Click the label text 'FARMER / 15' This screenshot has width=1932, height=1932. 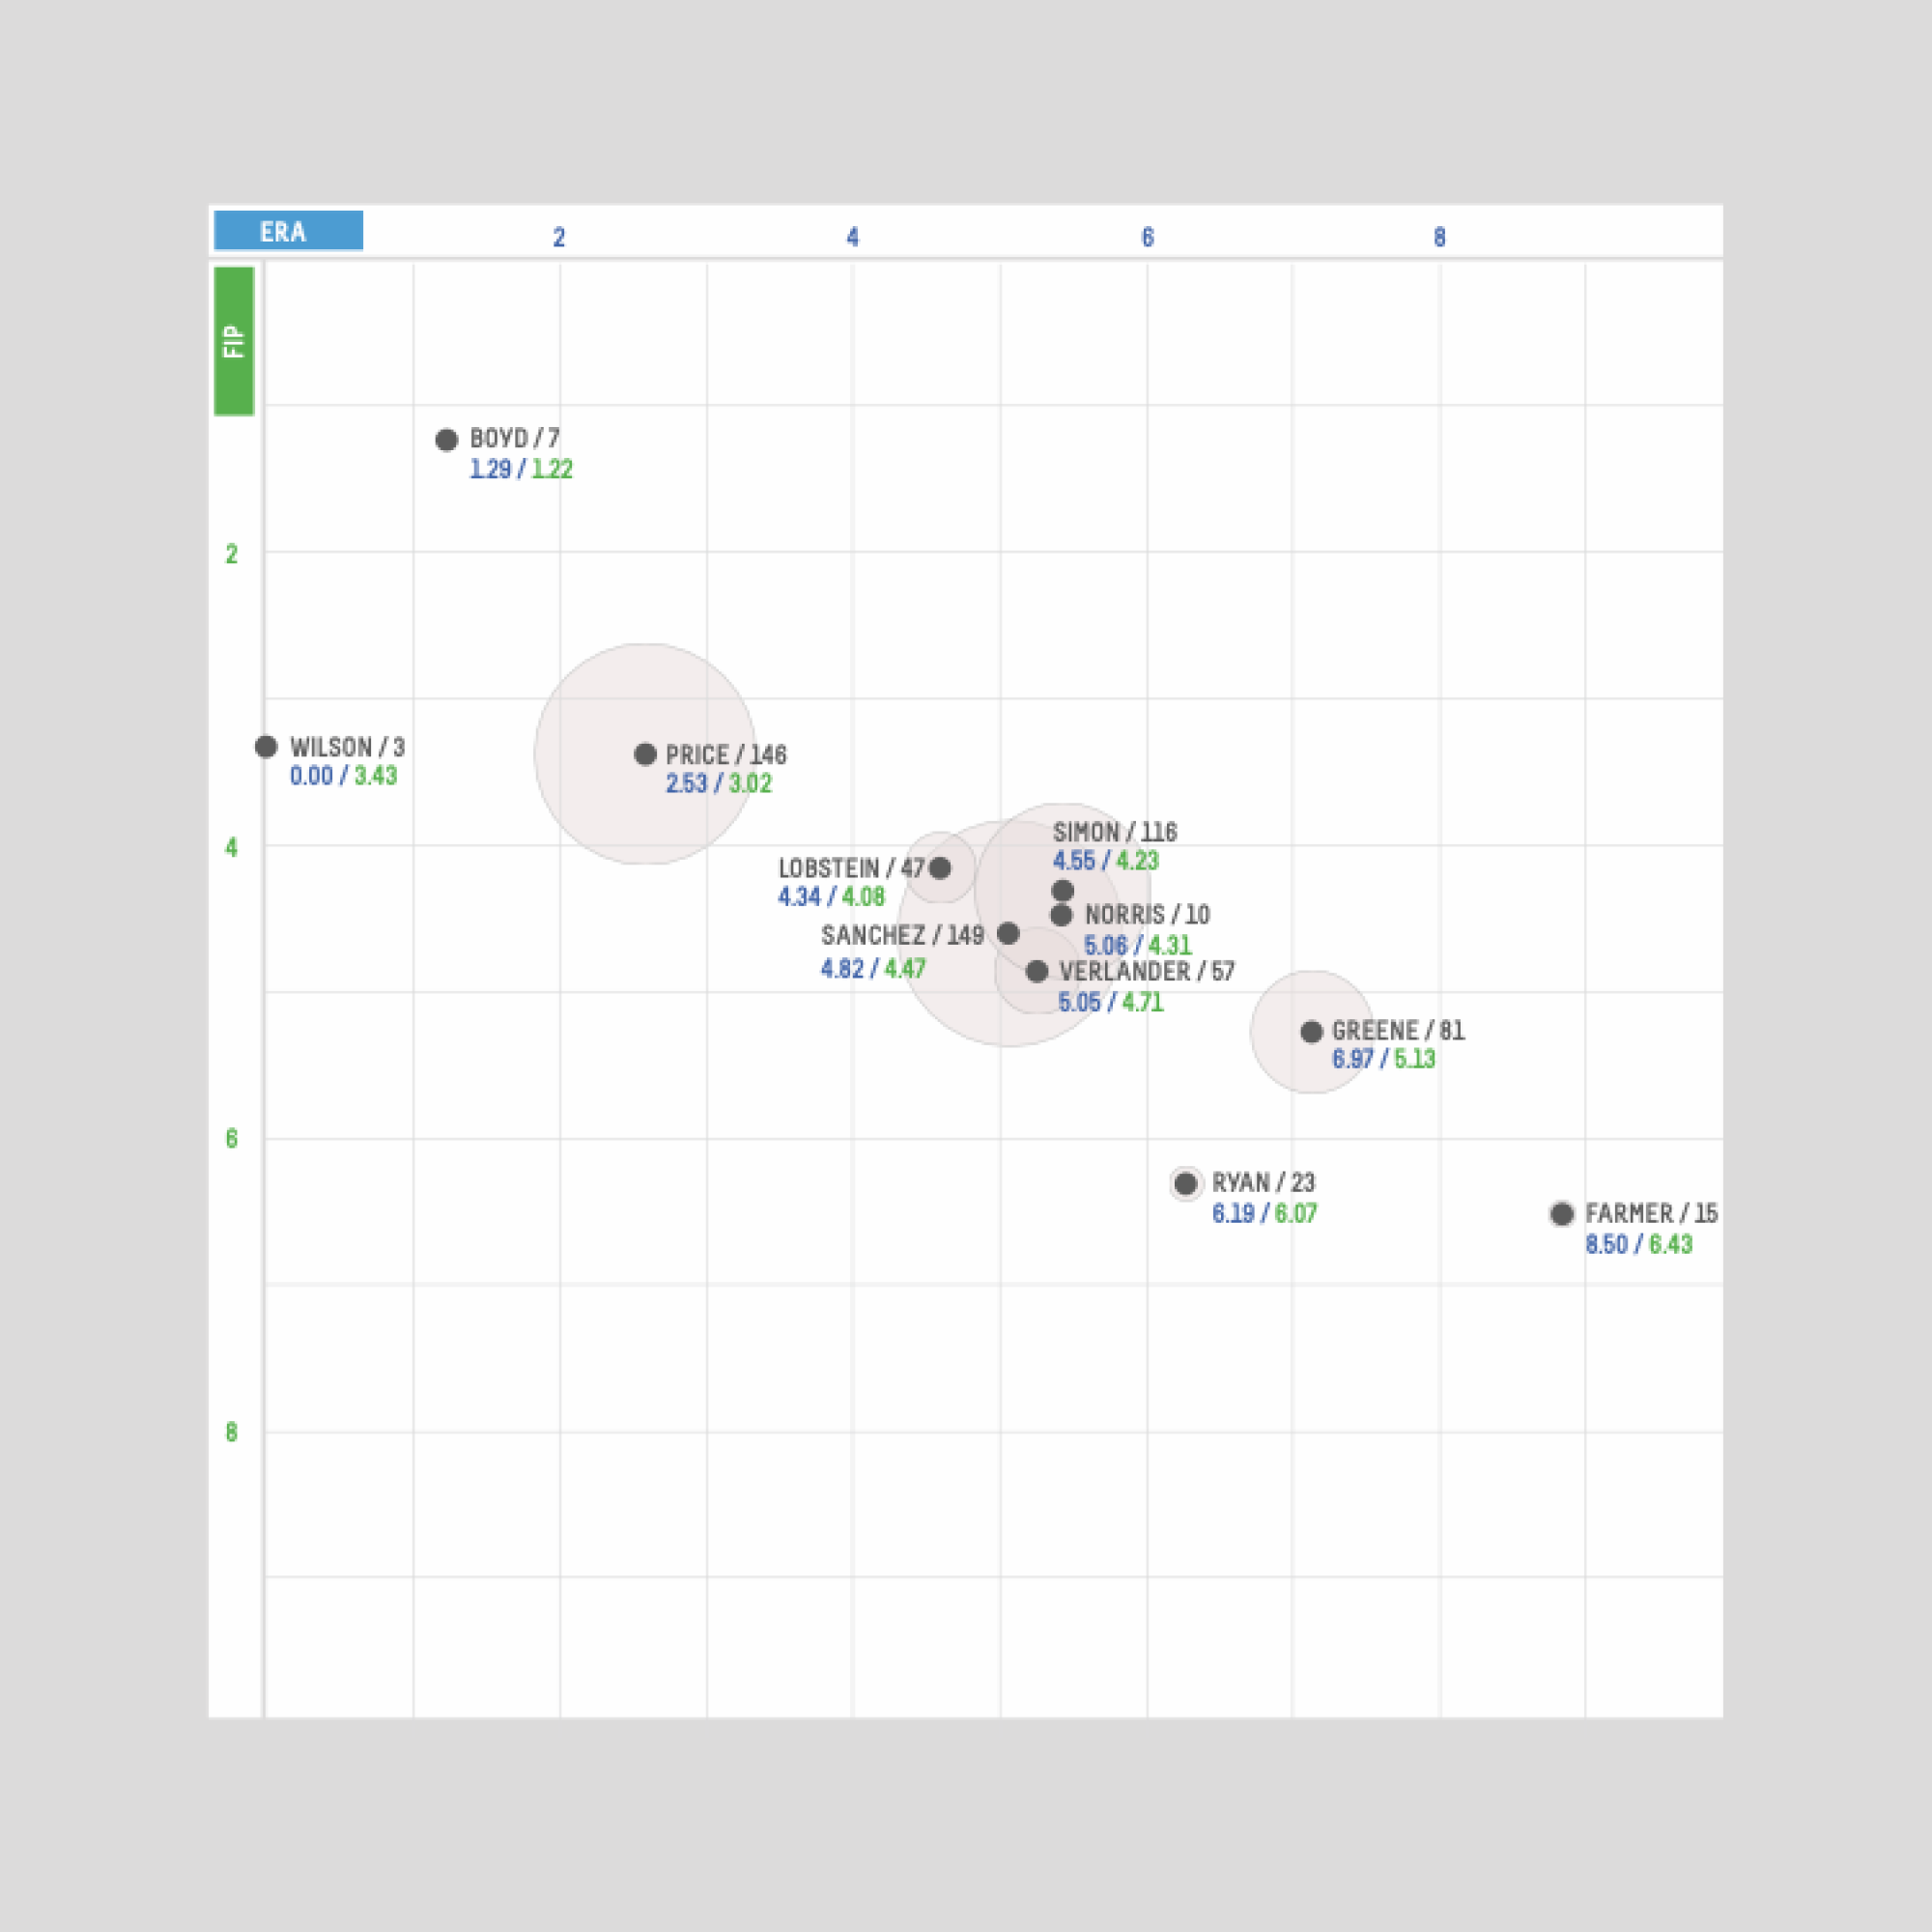click(1652, 1214)
